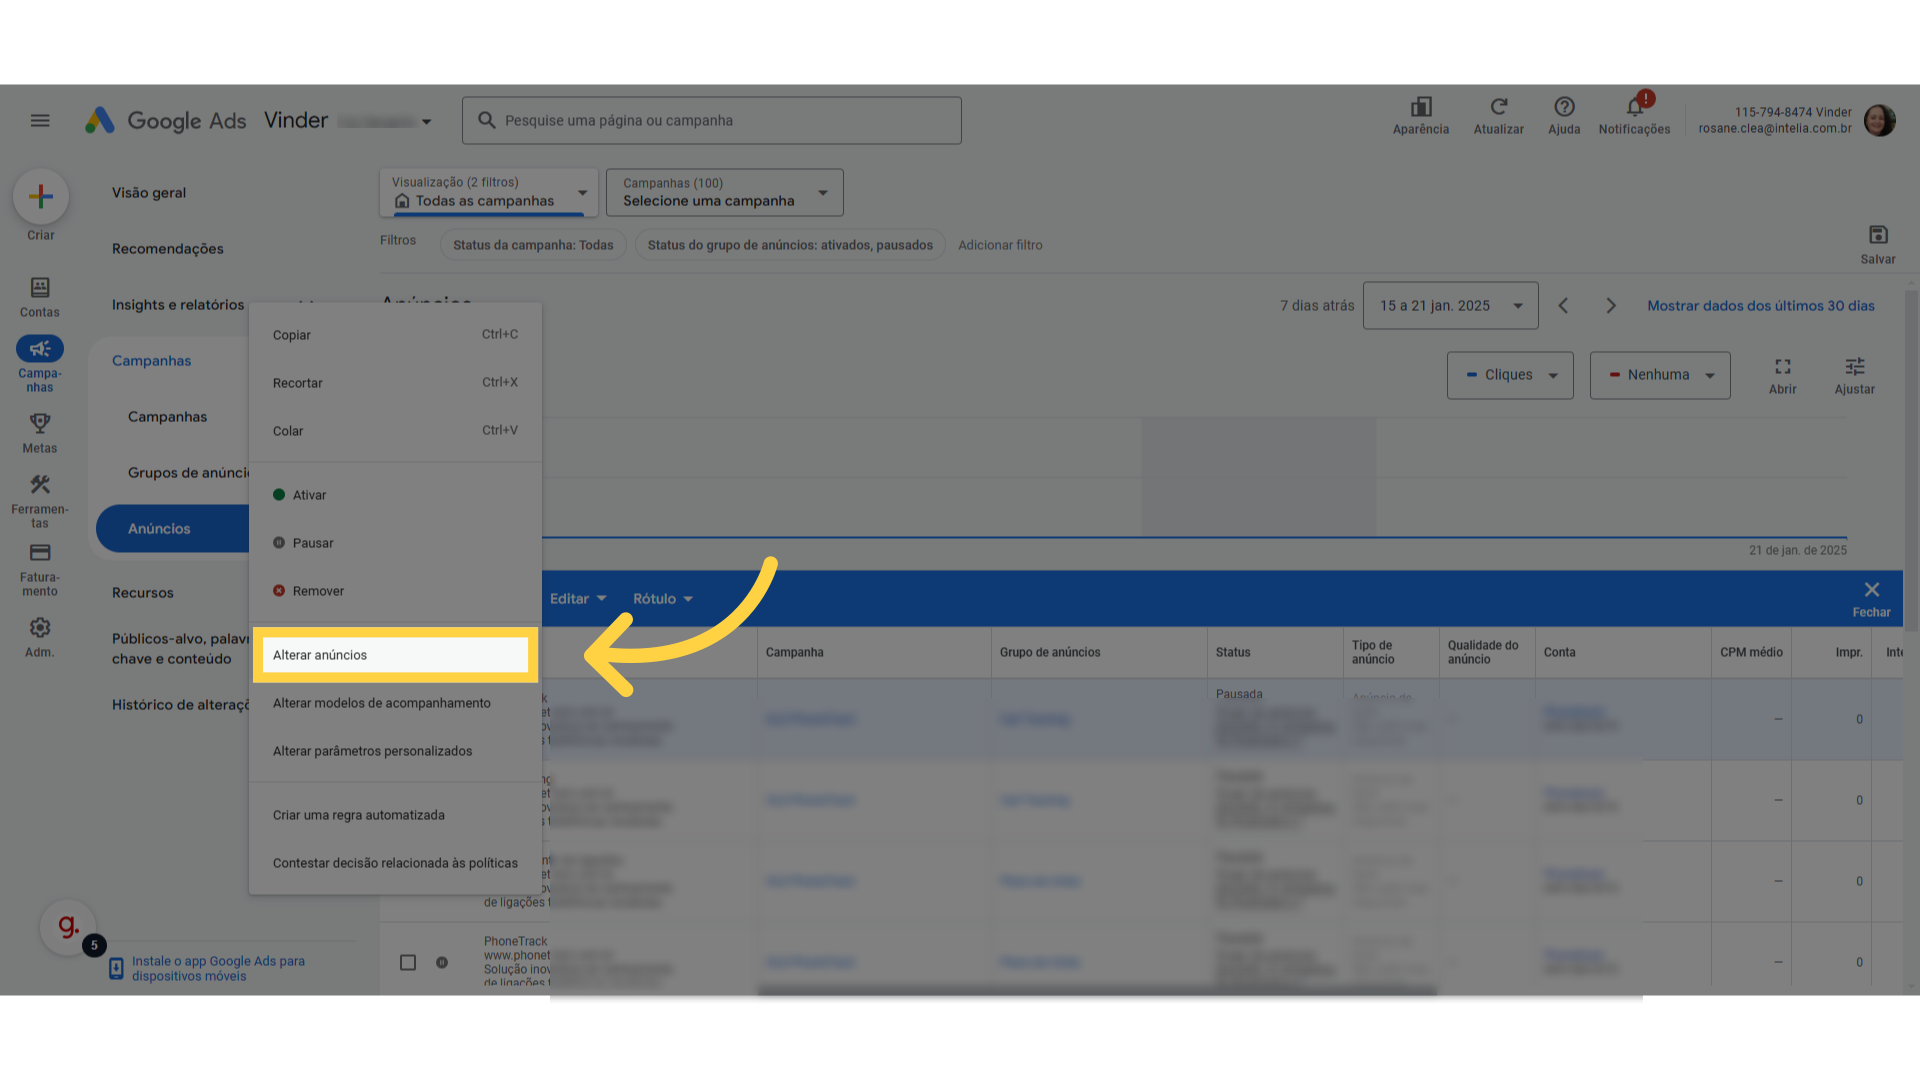The image size is (1920, 1080).
Task: Open the Adm. gear icon
Action: coord(40,628)
